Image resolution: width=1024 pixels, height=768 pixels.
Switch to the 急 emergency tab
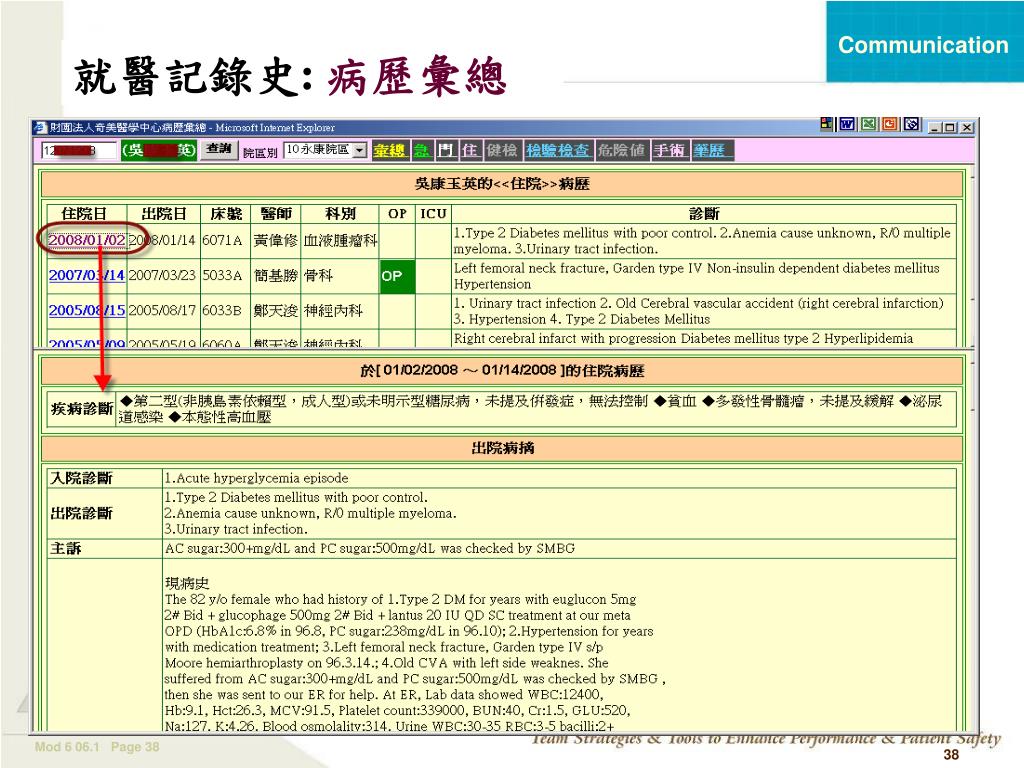[422, 151]
